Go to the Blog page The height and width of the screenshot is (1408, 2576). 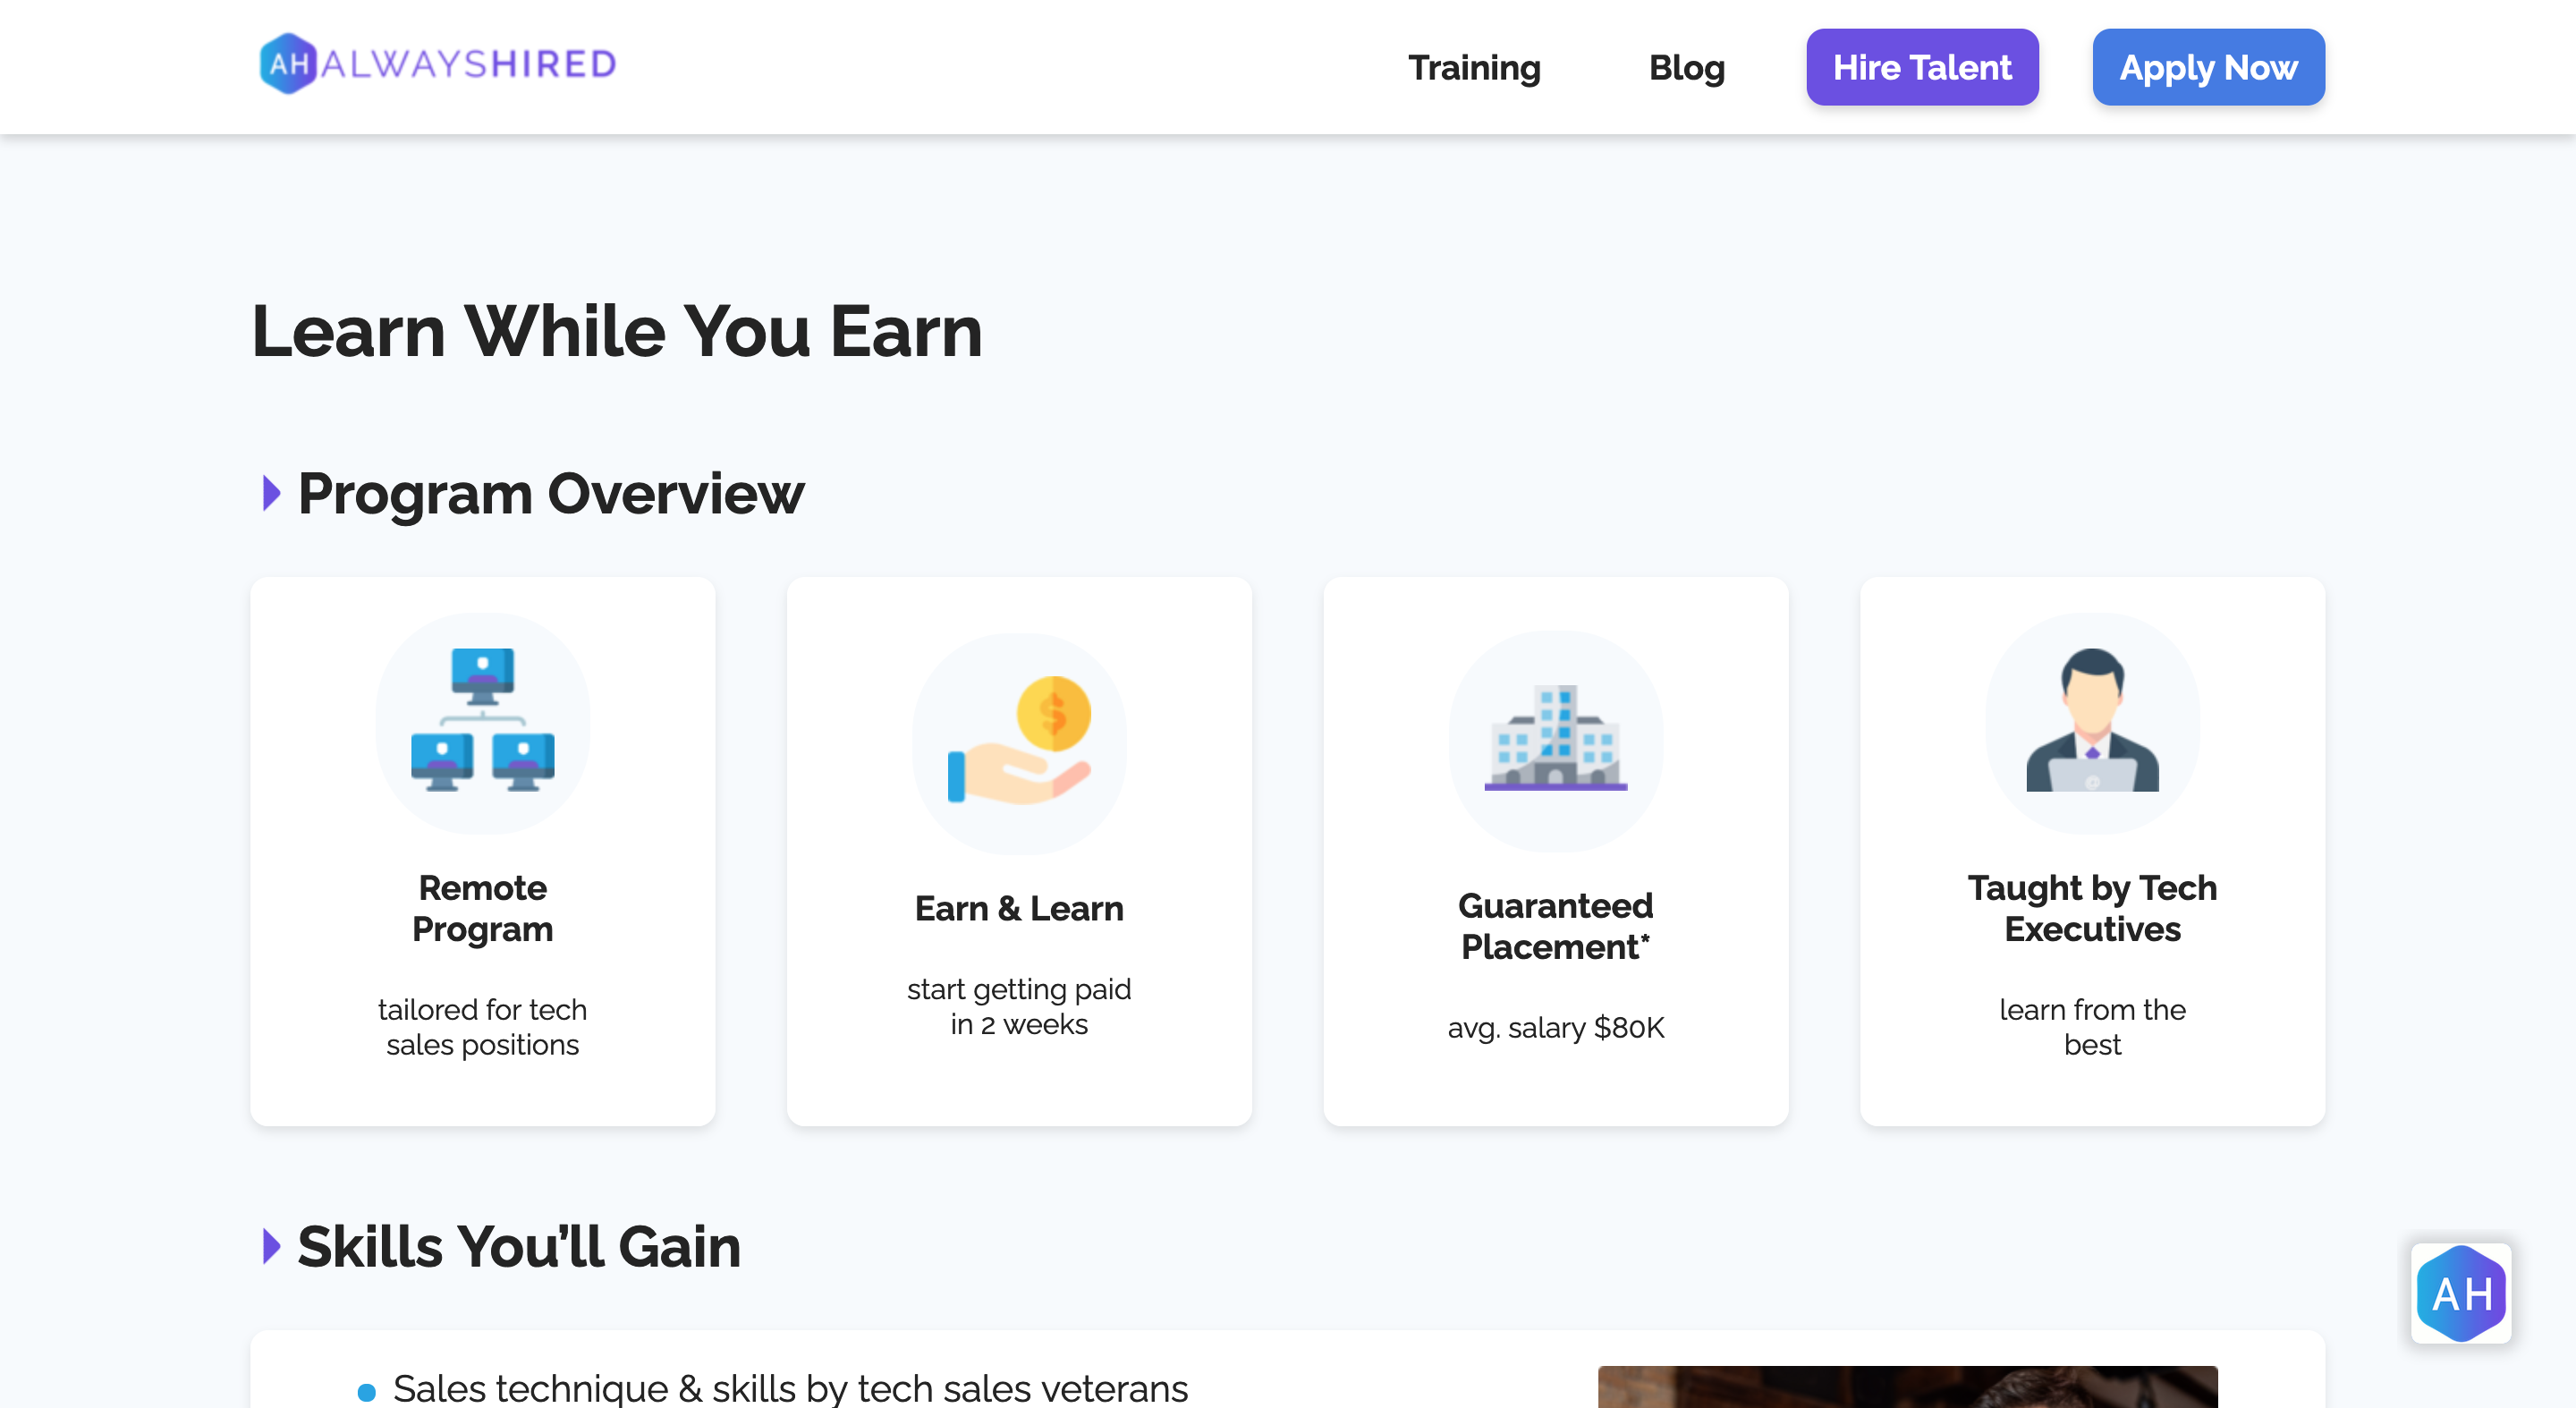(1686, 67)
